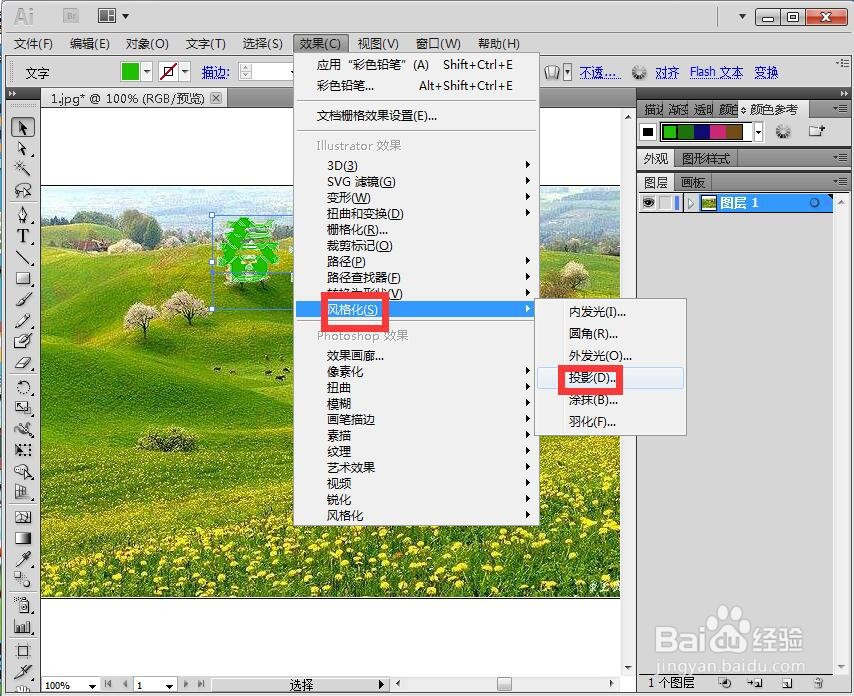Choose 投影(D)... from stylize submenu

click(610, 378)
